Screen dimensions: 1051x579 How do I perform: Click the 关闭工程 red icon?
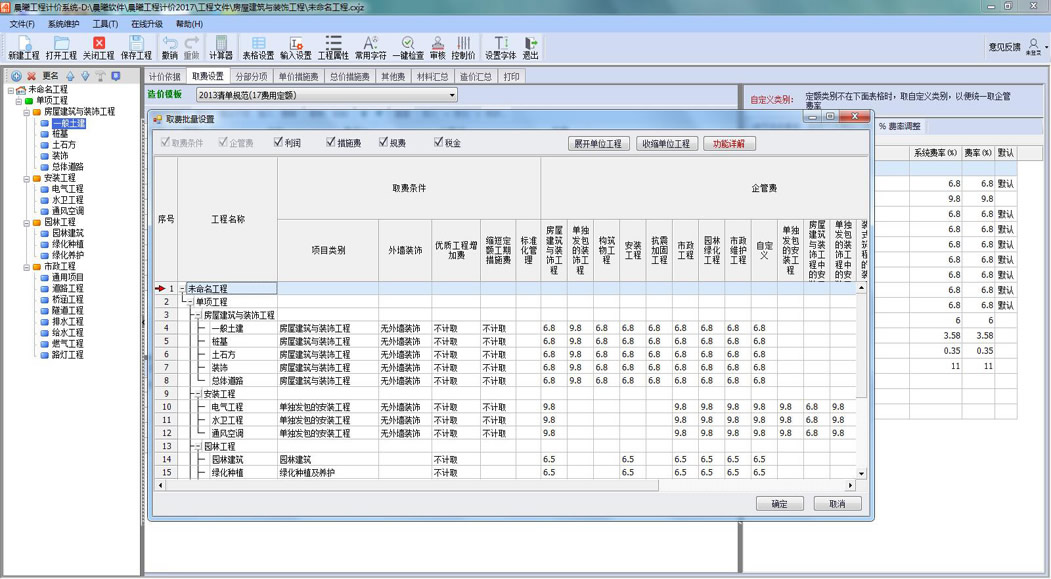tap(99, 44)
